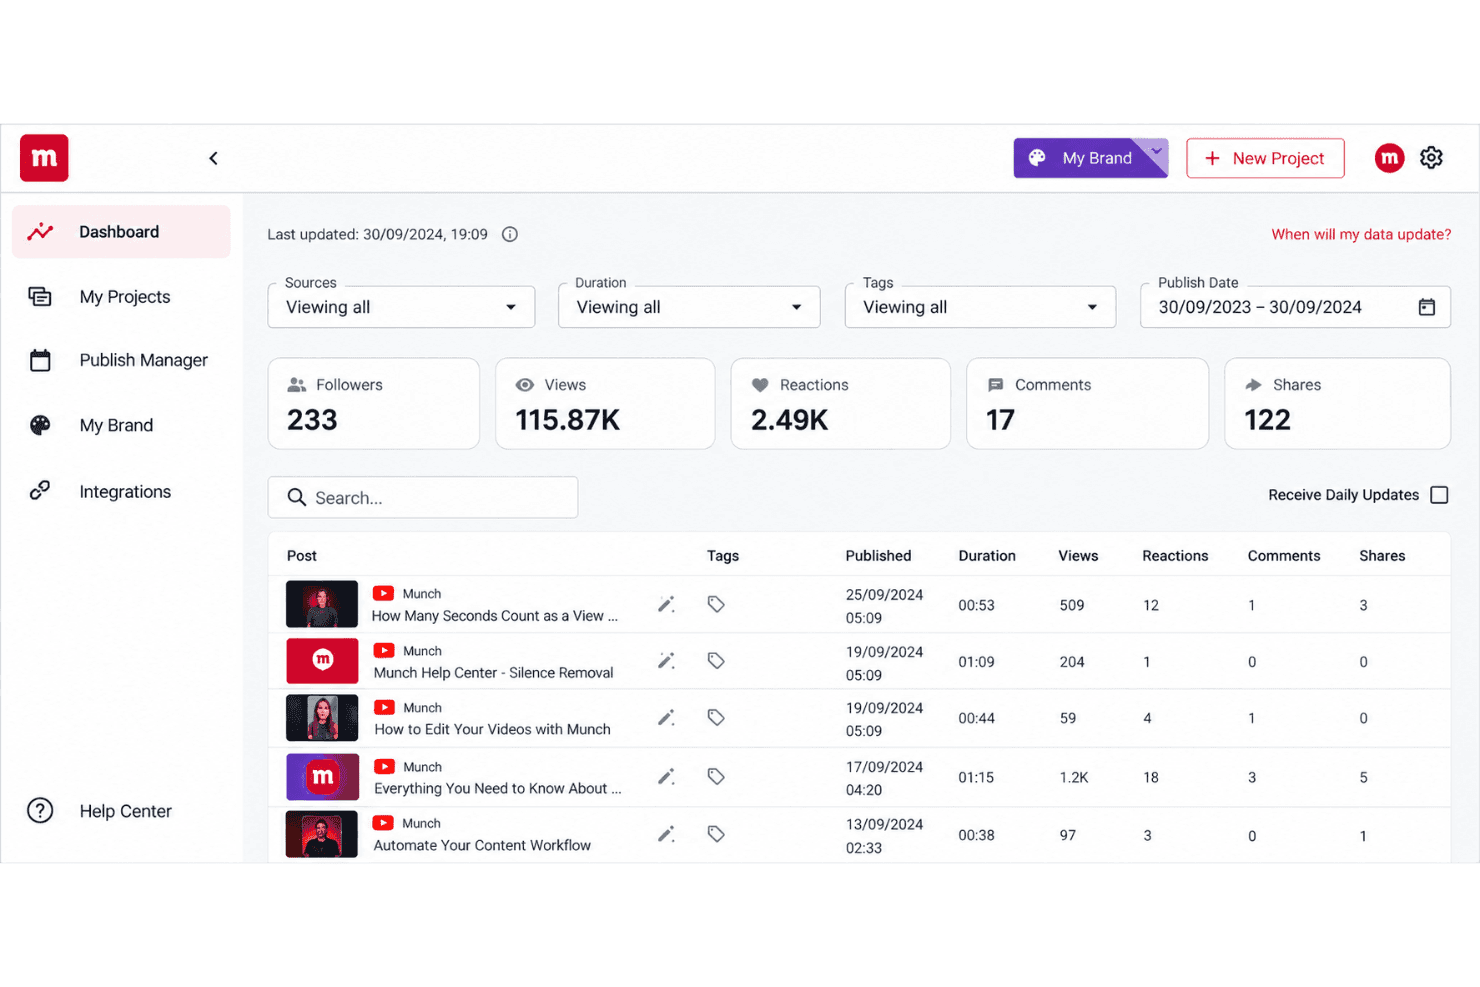
Task: Click the Followers stat card
Action: tap(374, 404)
